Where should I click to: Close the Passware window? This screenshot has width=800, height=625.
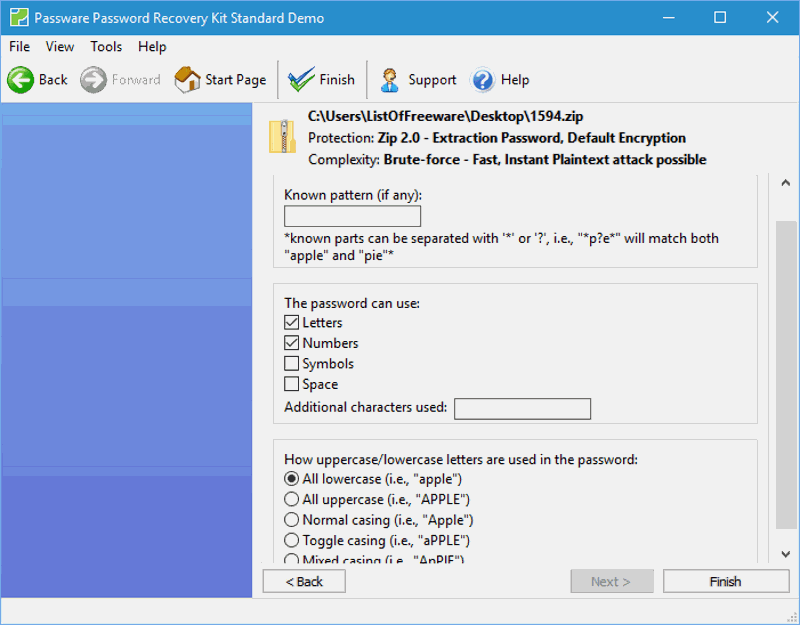point(772,17)
